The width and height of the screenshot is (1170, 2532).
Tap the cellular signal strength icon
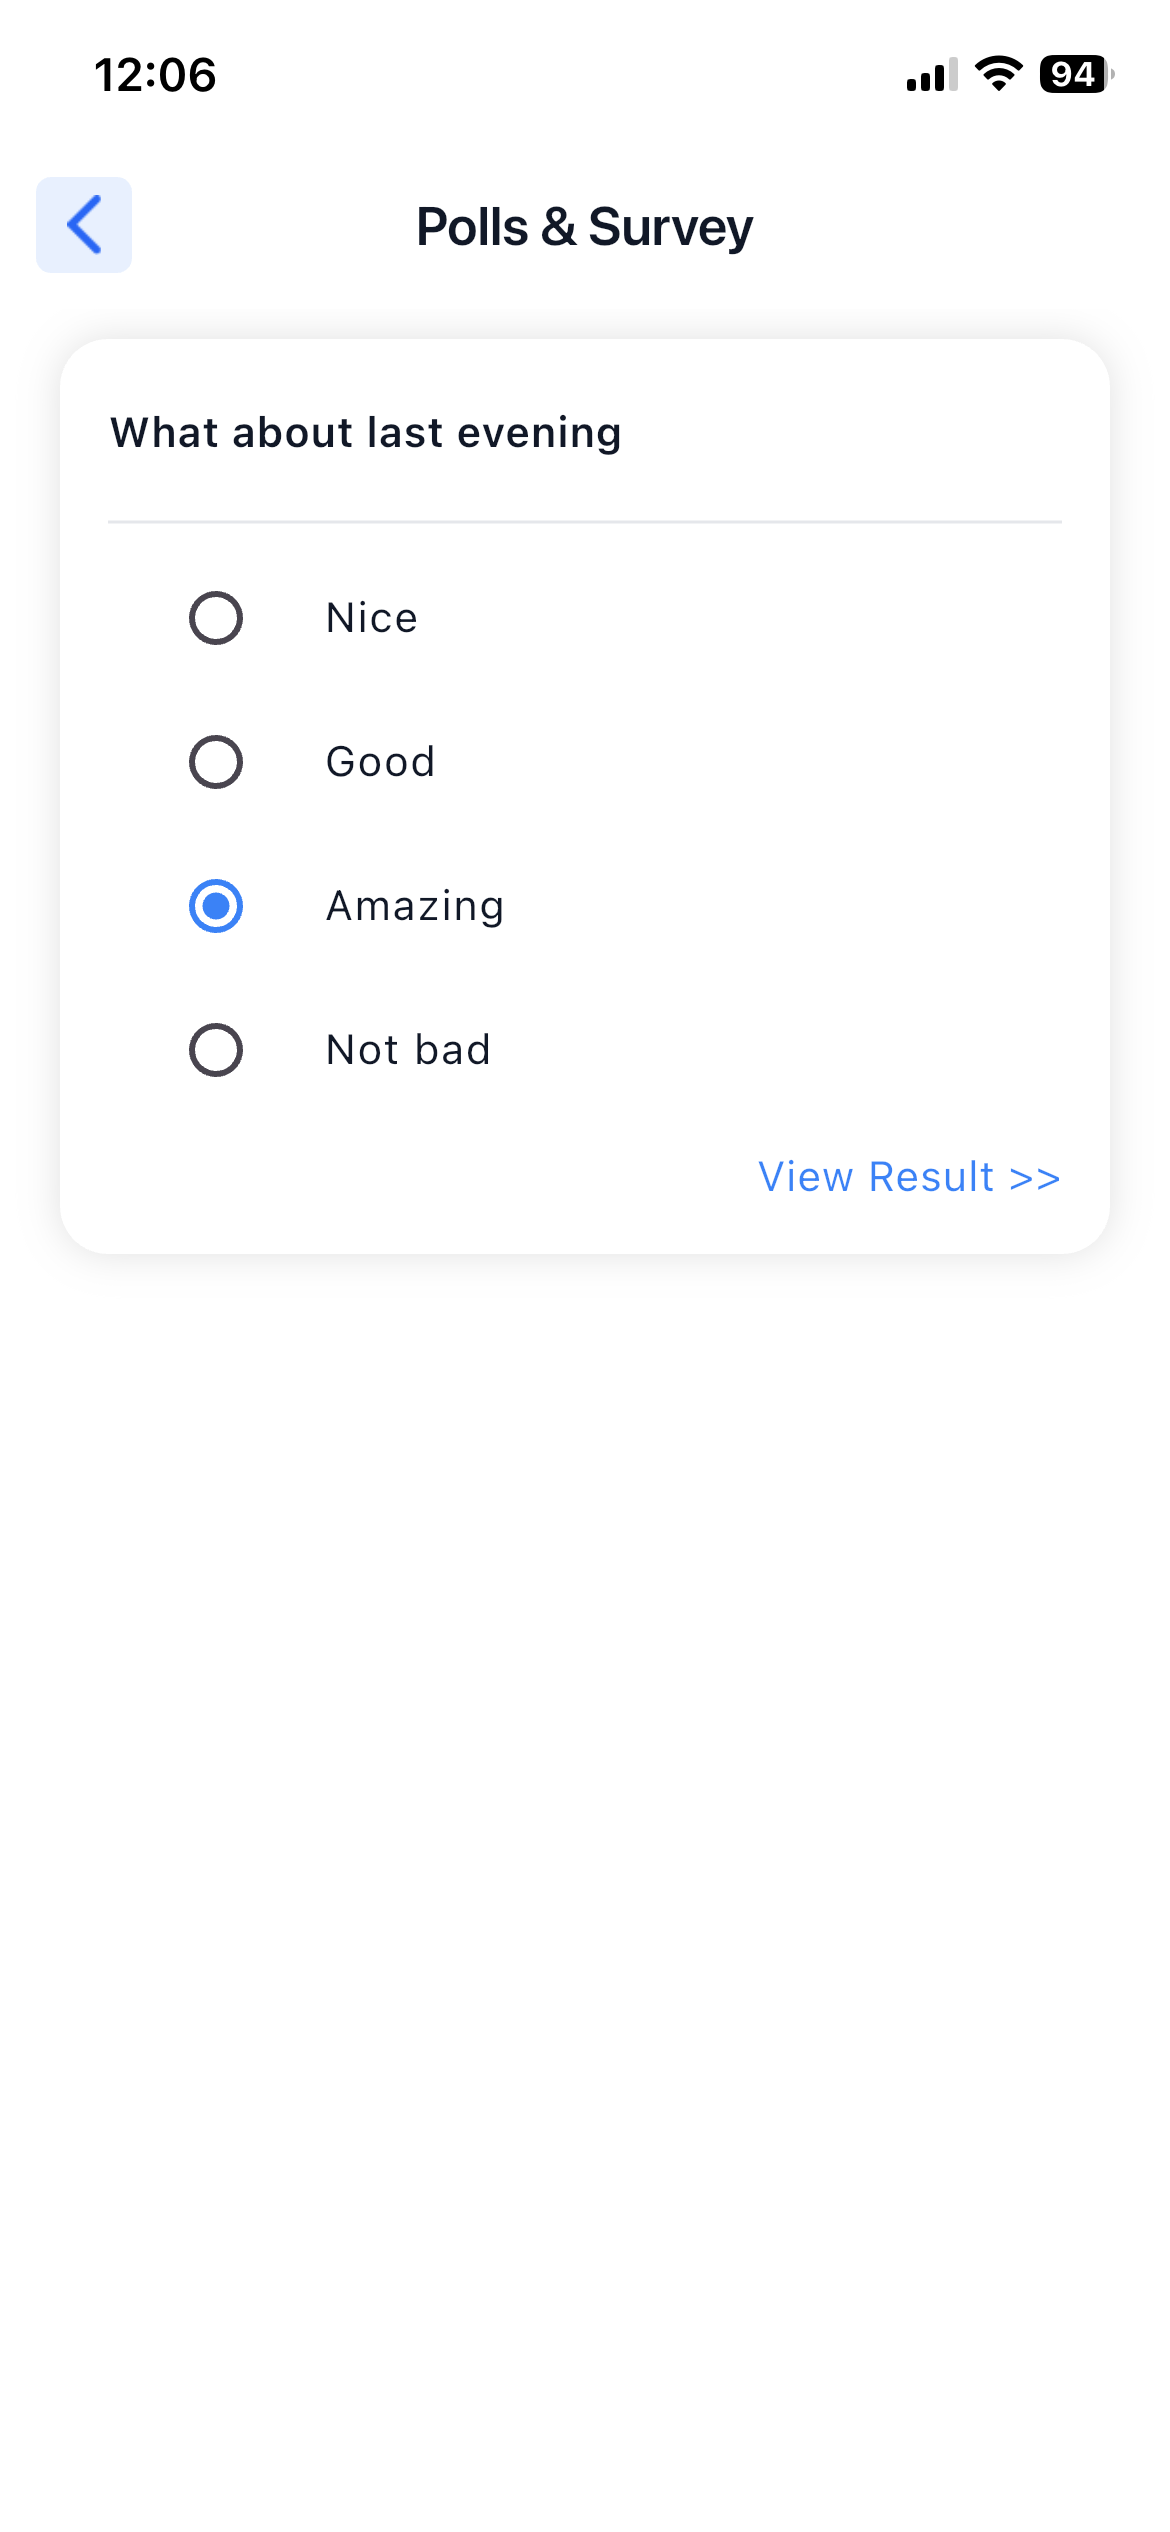931,75
